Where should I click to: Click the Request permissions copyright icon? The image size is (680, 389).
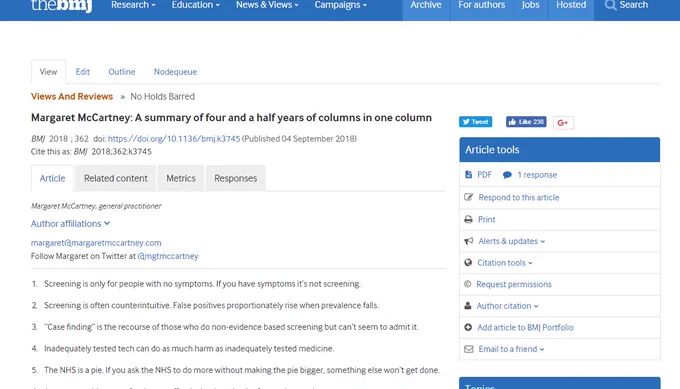pos(468,284)
